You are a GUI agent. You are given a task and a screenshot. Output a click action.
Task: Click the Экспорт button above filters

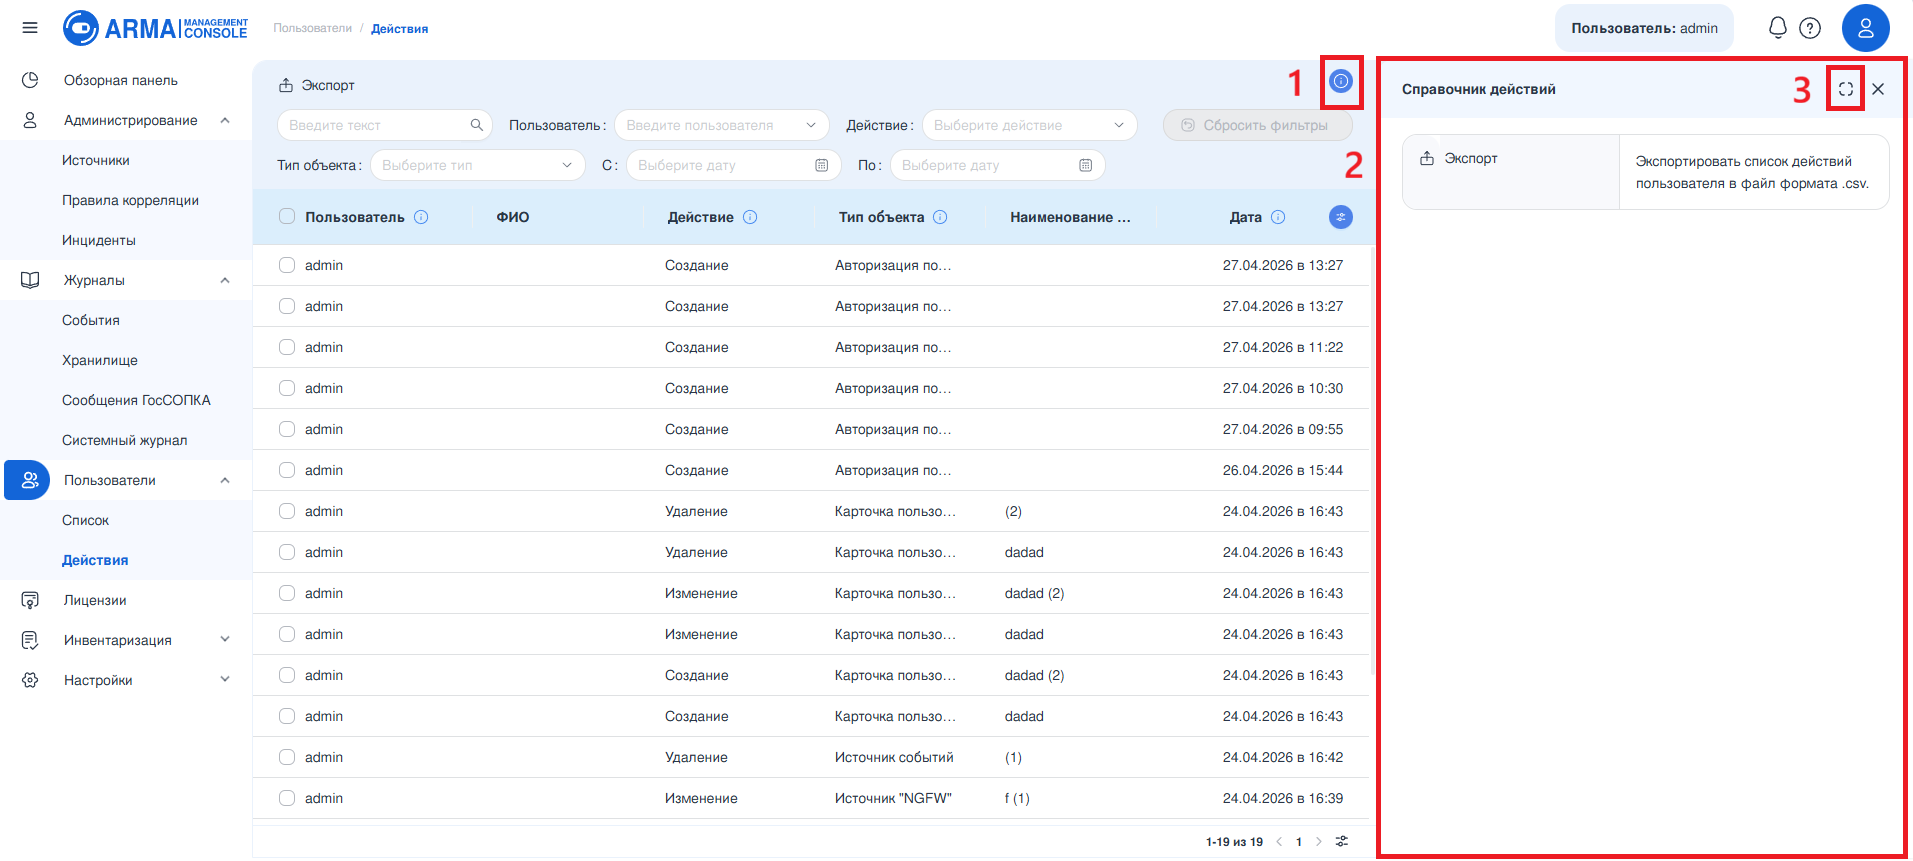coord(317,85)
